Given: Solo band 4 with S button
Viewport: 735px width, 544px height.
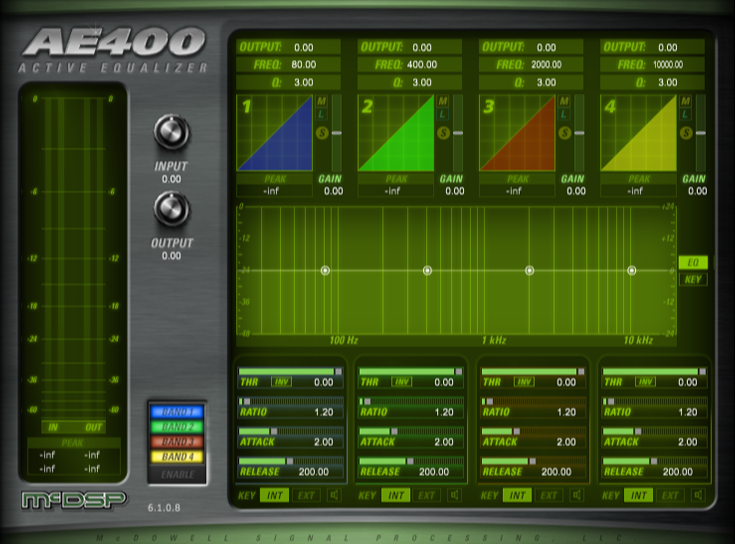Looking at the screenshot, I should point(686,133).
